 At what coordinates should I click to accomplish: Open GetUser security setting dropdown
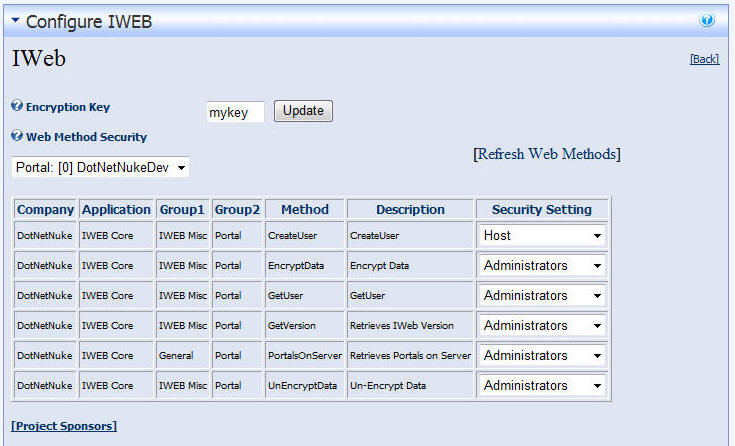click(543, 296)
